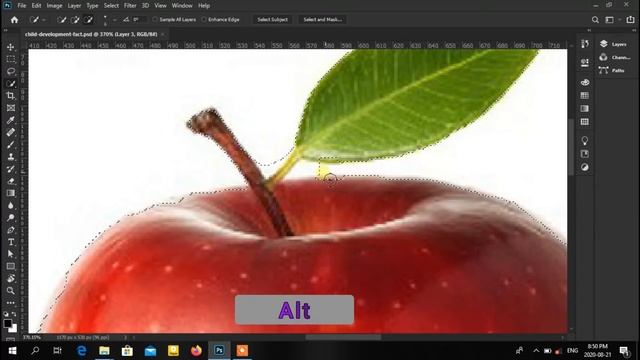640x360 pixels.
Task: Click the Select and Mask button
Action: click(322, 20)
